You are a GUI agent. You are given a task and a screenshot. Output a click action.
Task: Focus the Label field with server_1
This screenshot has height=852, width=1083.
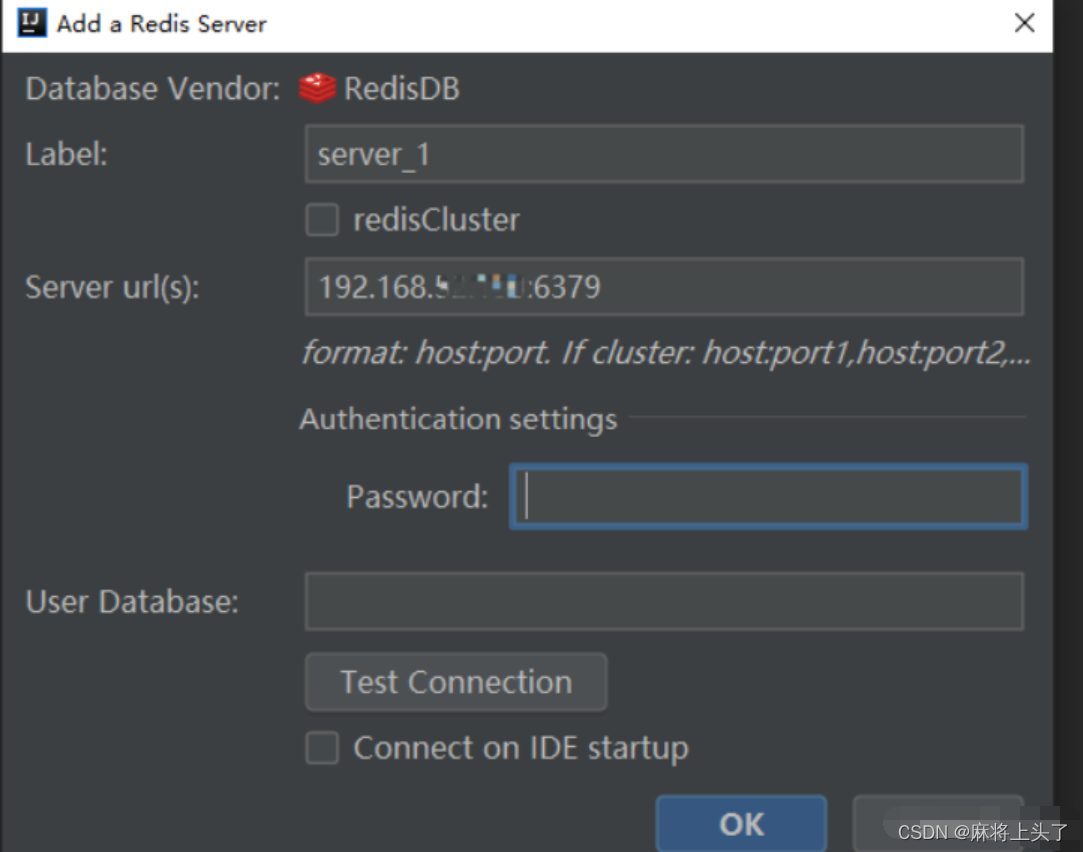tap(664, 154)
